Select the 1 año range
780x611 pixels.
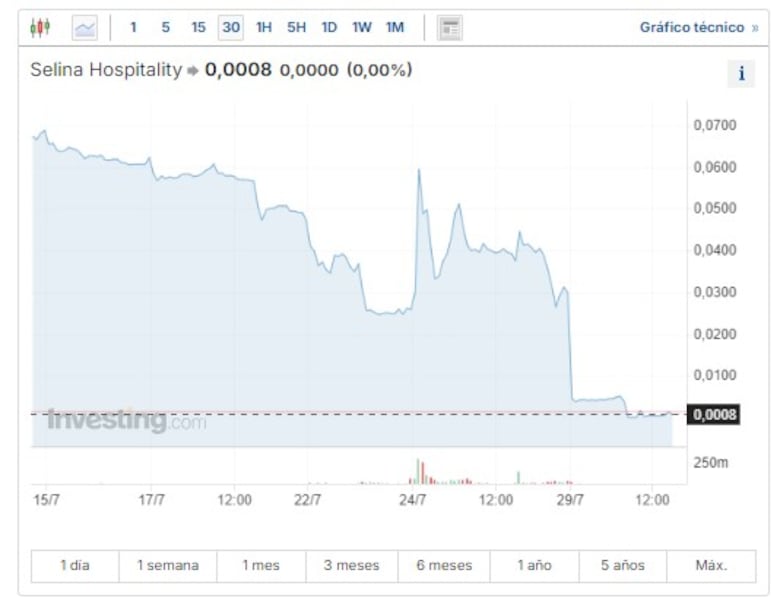click(534, 566)
